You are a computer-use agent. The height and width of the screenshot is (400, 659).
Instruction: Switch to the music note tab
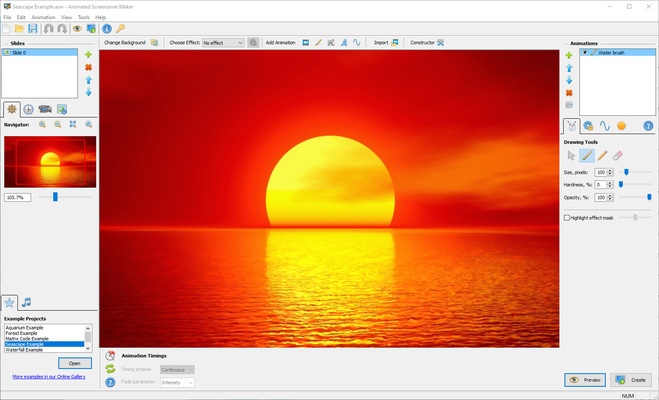[26, 302]
